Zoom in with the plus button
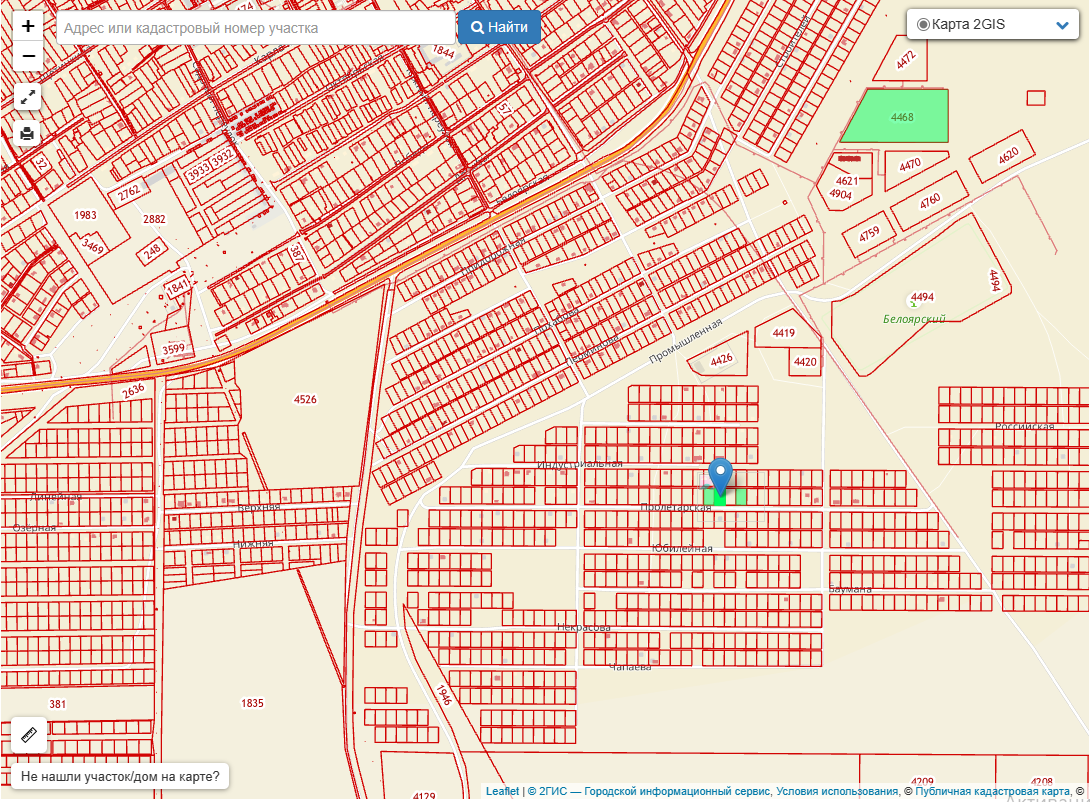The height and width of the screenshot is (802, 1090). [28, 26]
